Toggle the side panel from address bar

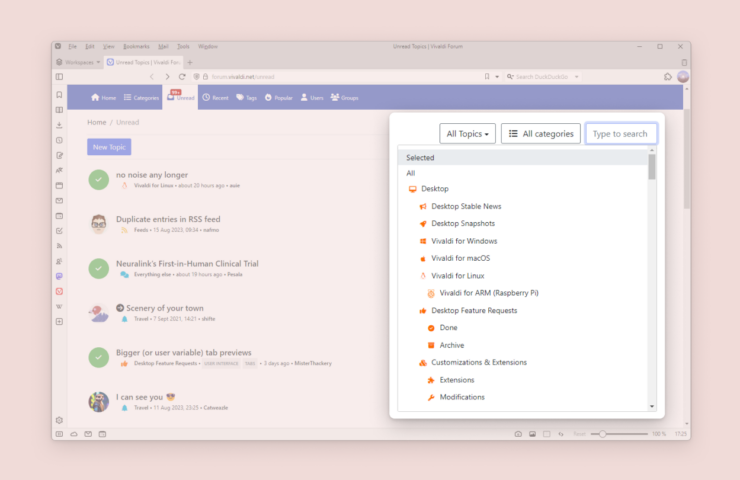[59, 76]
